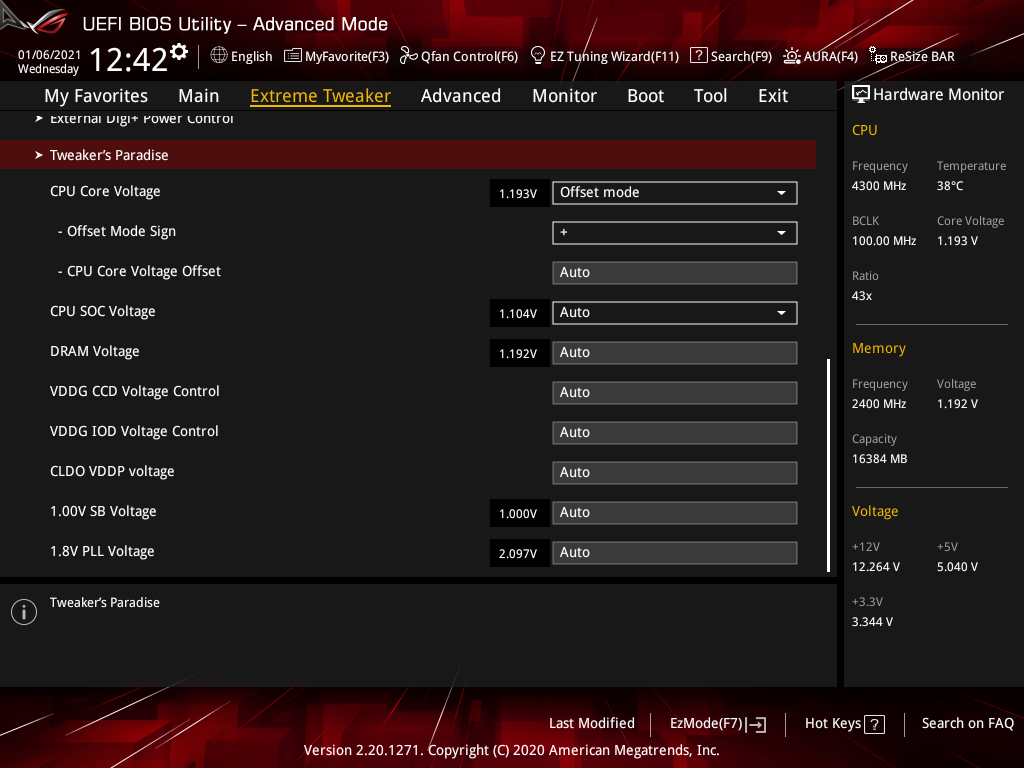1024x768 pixels.
Task: Click 1.8V PLL Voltage field
Action: [675, 552]
